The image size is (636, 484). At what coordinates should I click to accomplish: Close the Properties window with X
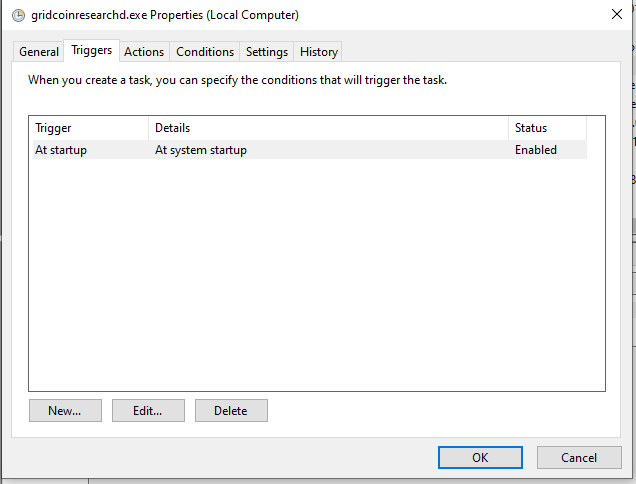click(617, 14)
